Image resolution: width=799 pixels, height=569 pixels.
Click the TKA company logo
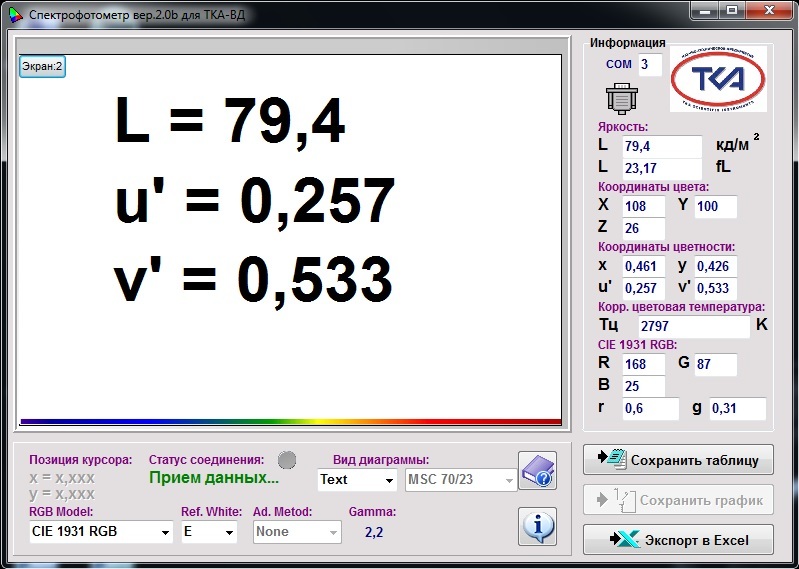point(717,80)
